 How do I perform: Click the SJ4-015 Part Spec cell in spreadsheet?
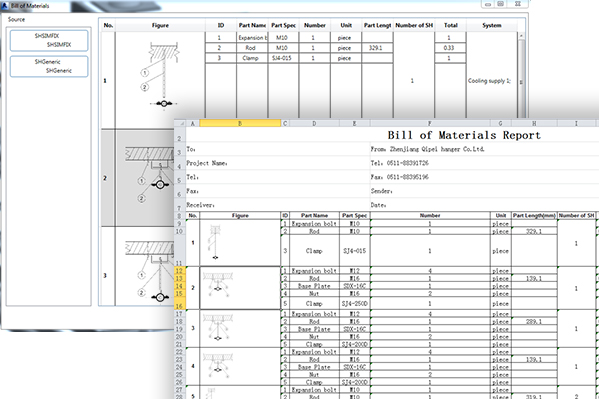coord(355,251)
